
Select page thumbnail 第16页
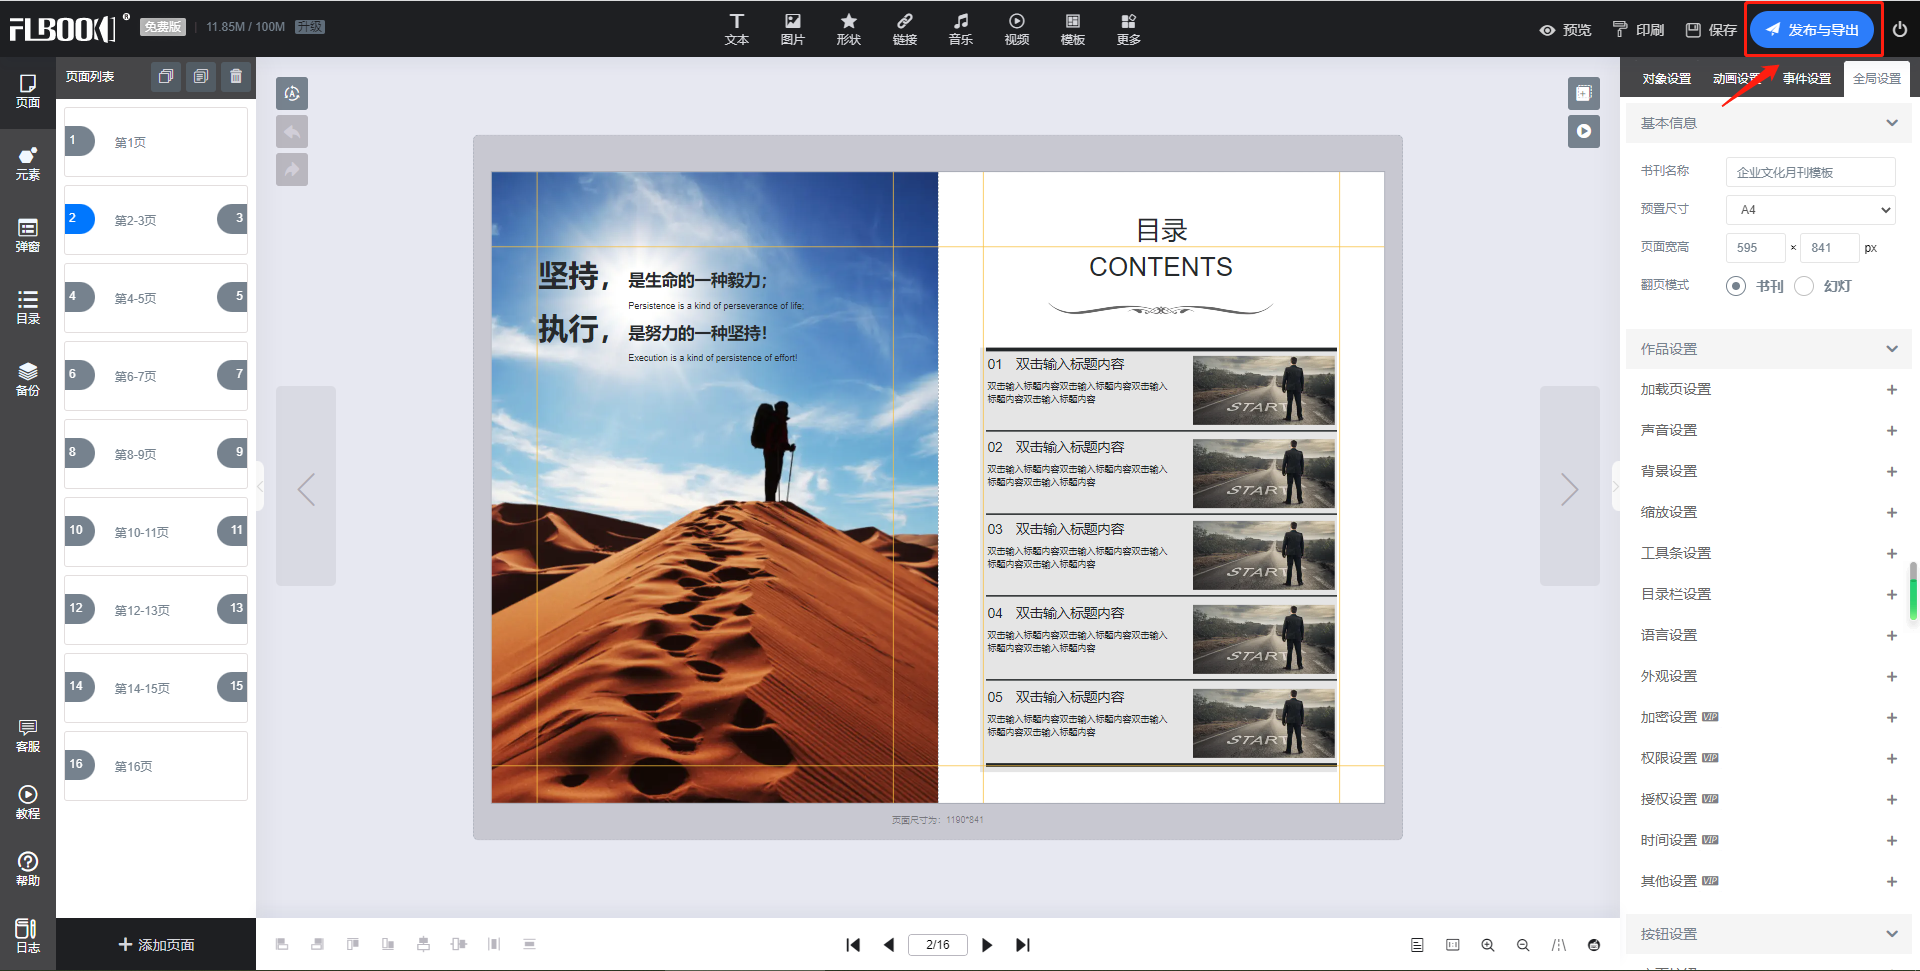click(x=156, y=766)
